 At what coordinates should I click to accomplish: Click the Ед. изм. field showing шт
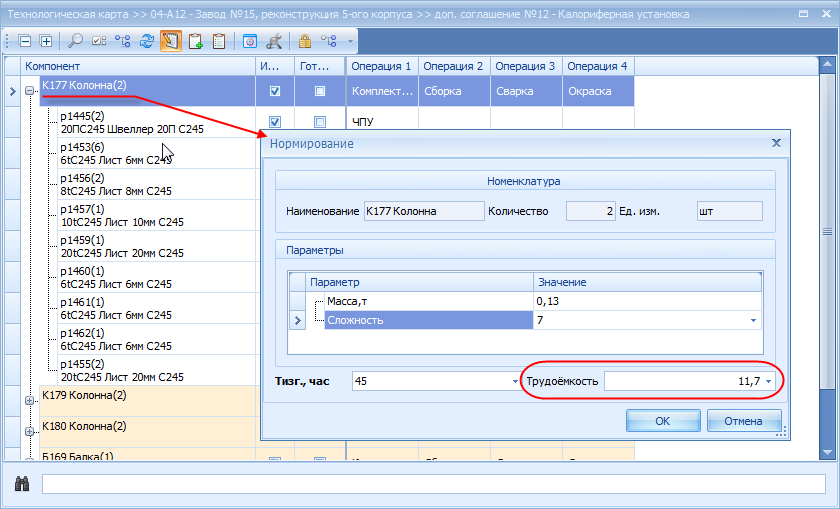pyautogui.click(x=730, y=211)
